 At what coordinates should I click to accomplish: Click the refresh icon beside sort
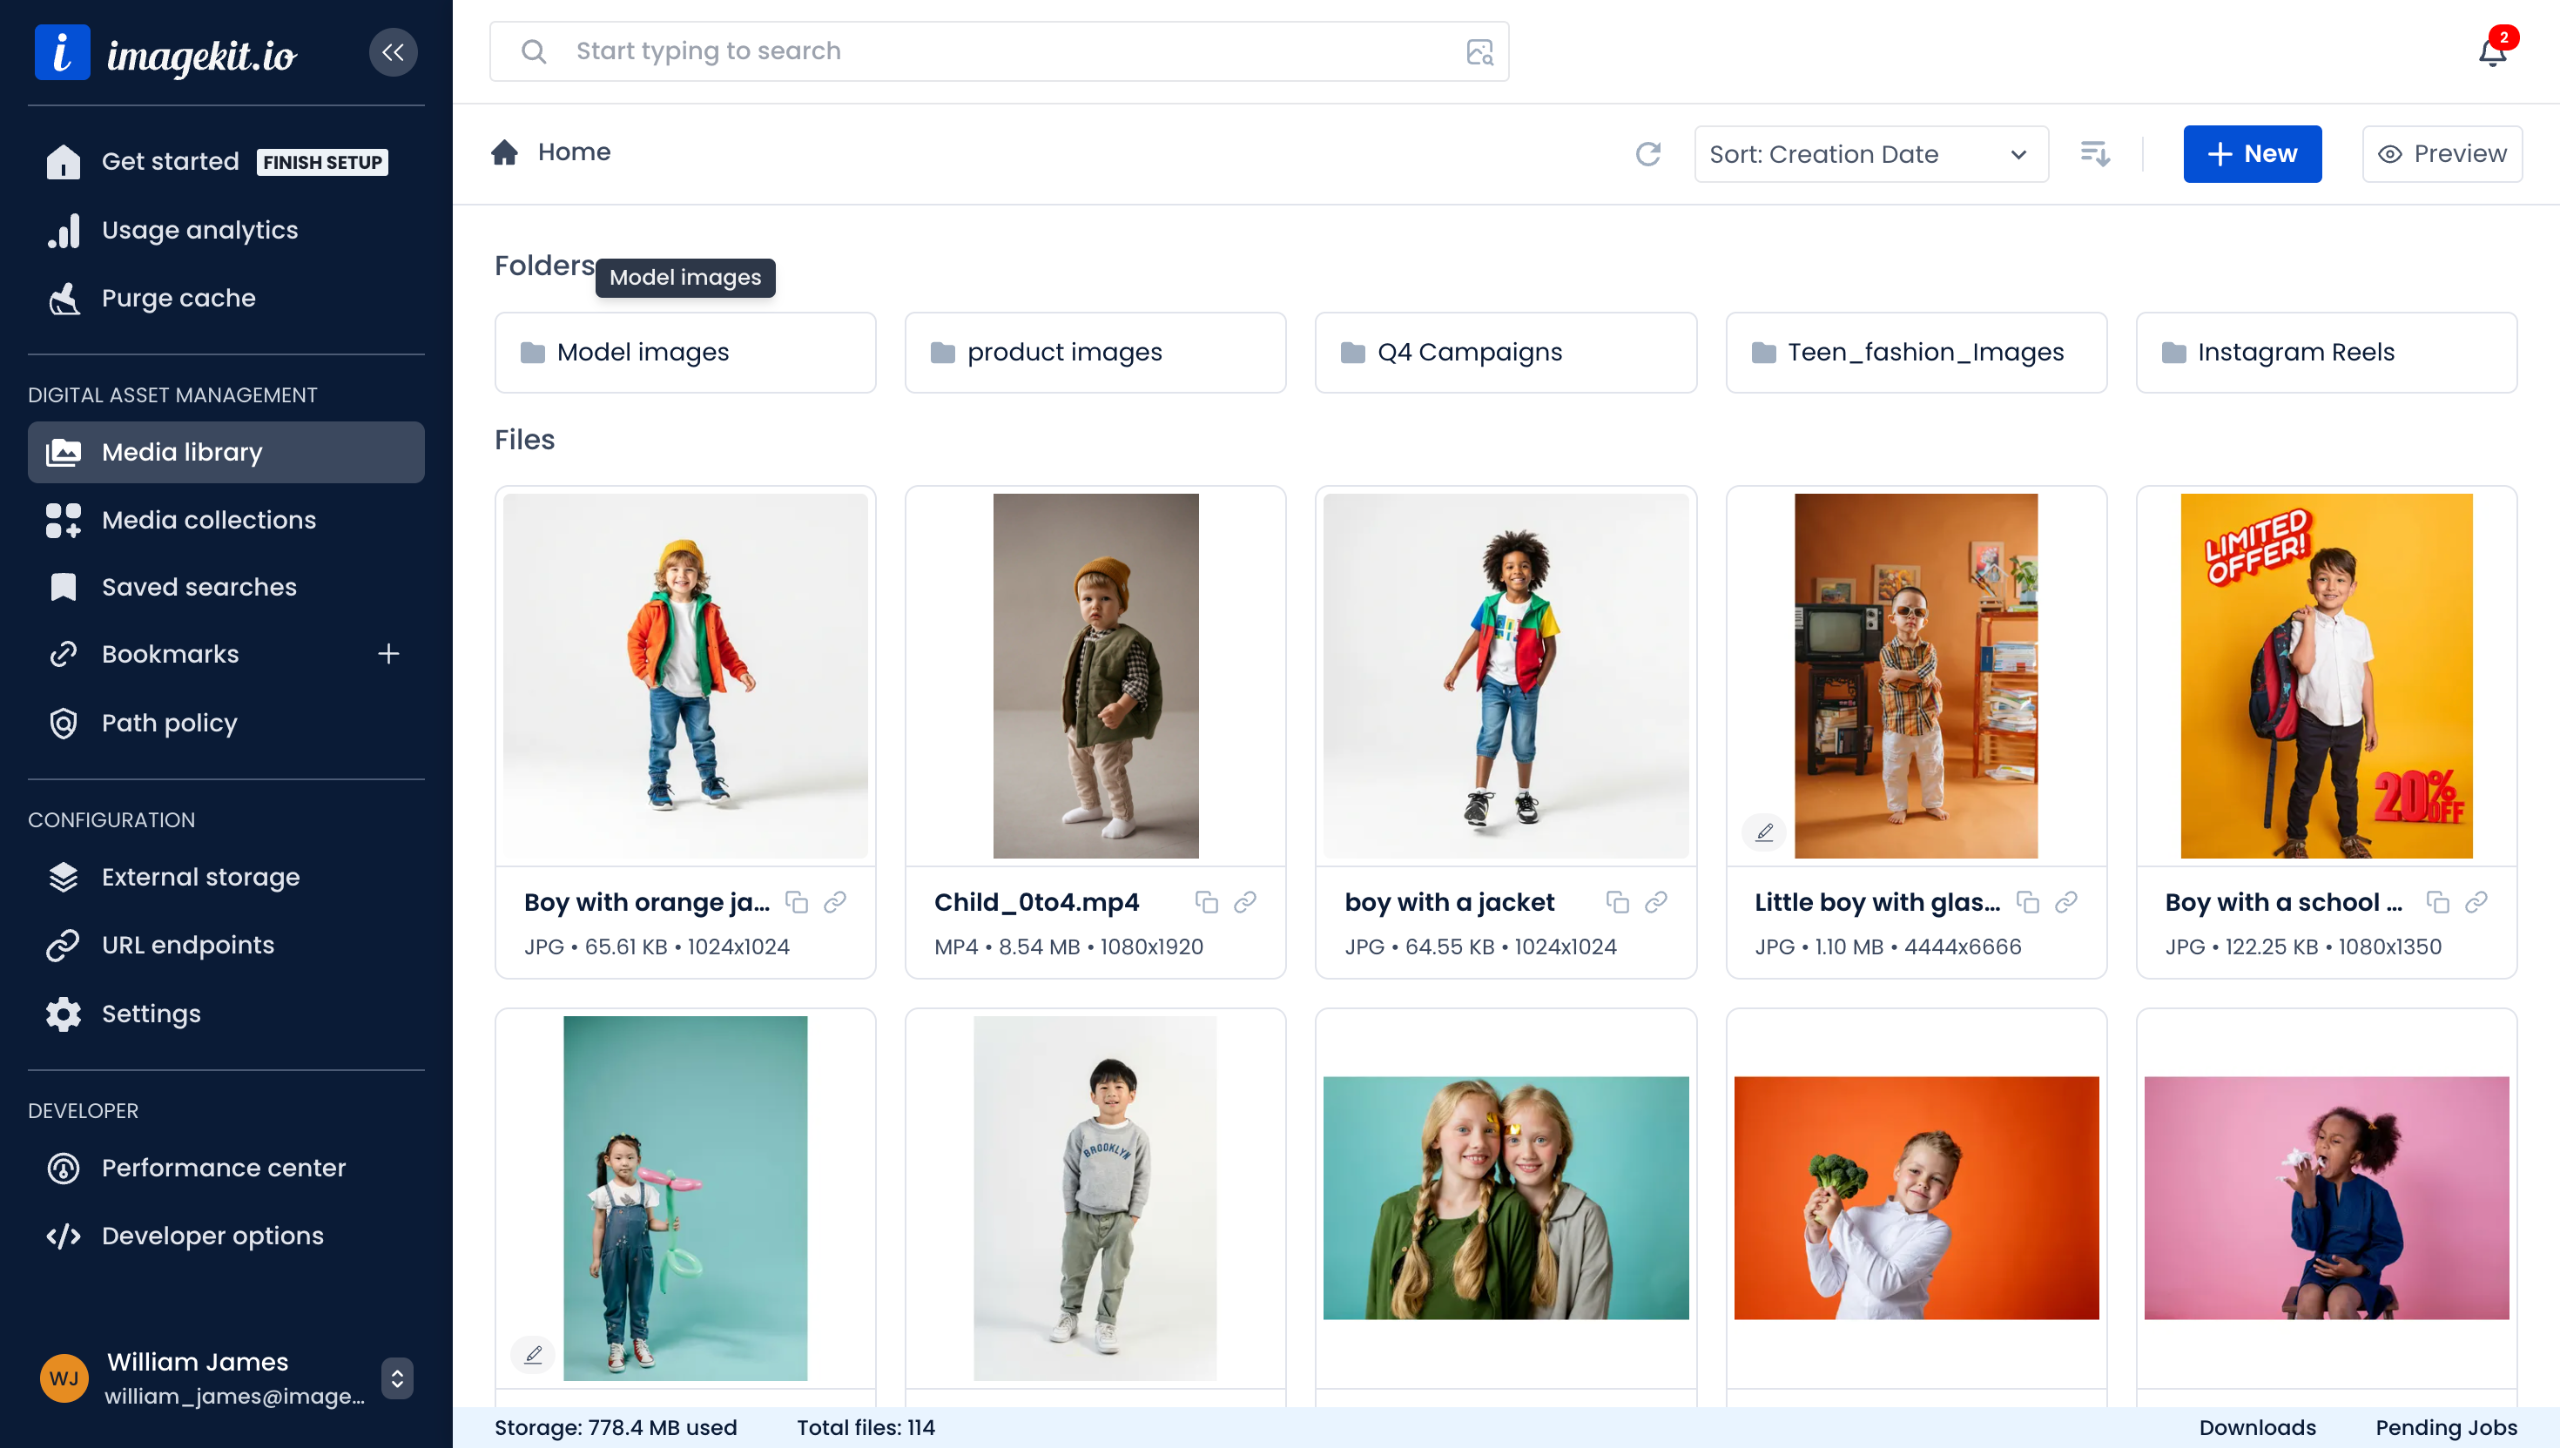click(x=1648, y=154)
